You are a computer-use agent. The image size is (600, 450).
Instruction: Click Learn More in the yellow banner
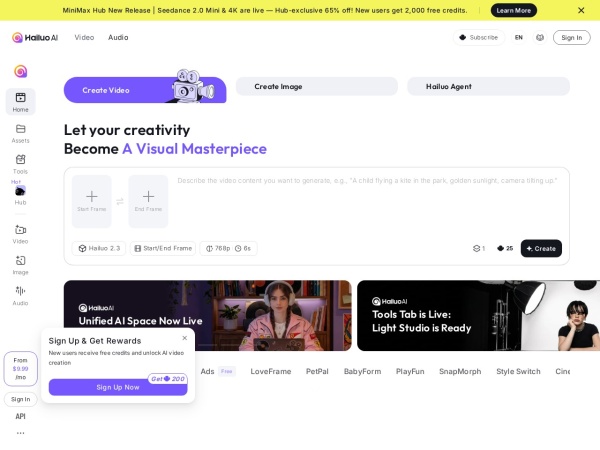click(x=514, y=10)
